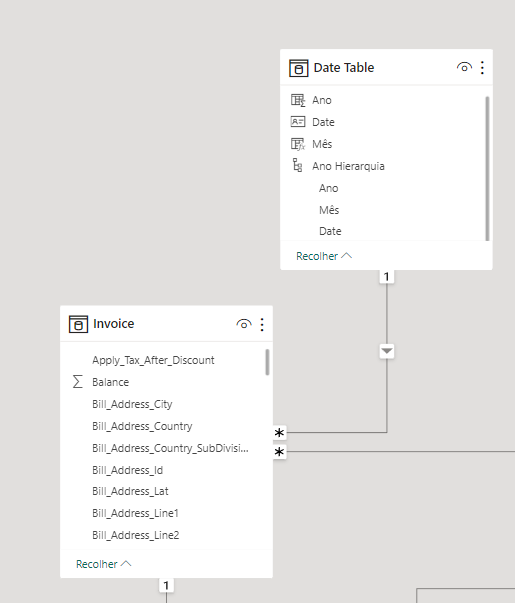Select Bill_Address_City field

coord(132,404)
